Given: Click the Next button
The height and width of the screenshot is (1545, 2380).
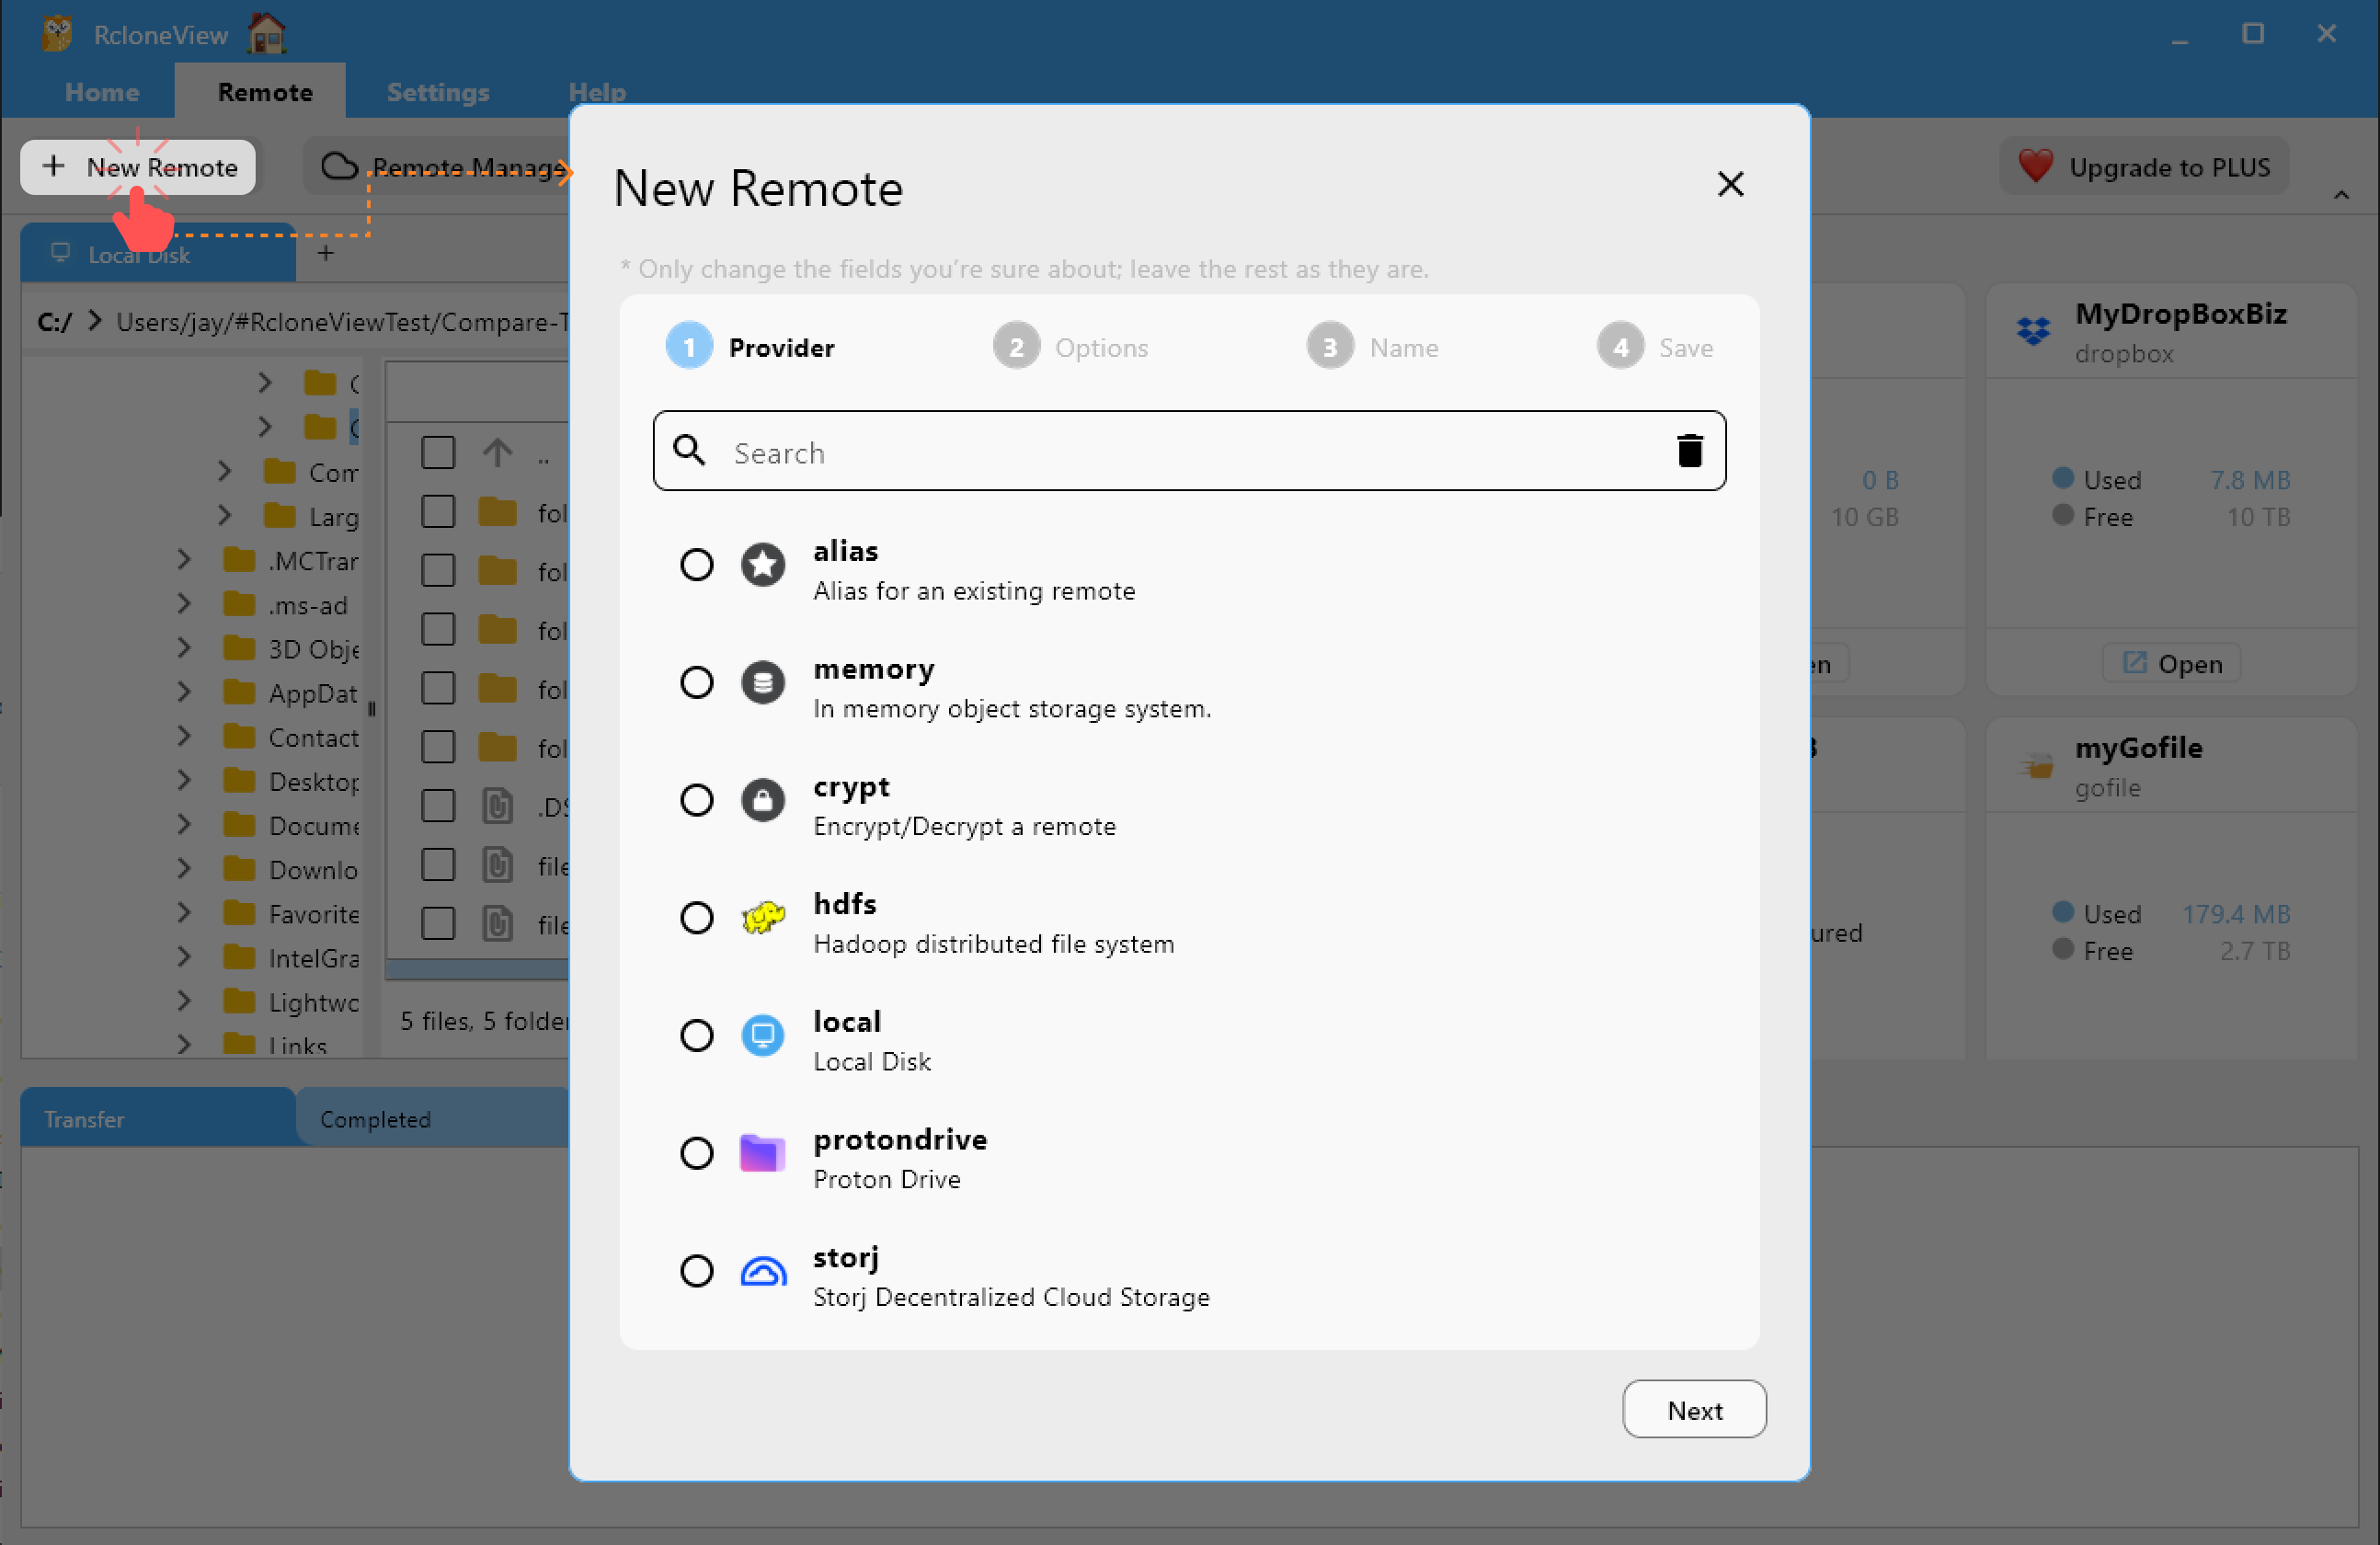Looking at the screenshot, I should pyautogui.click(x=1694, y=1410).
